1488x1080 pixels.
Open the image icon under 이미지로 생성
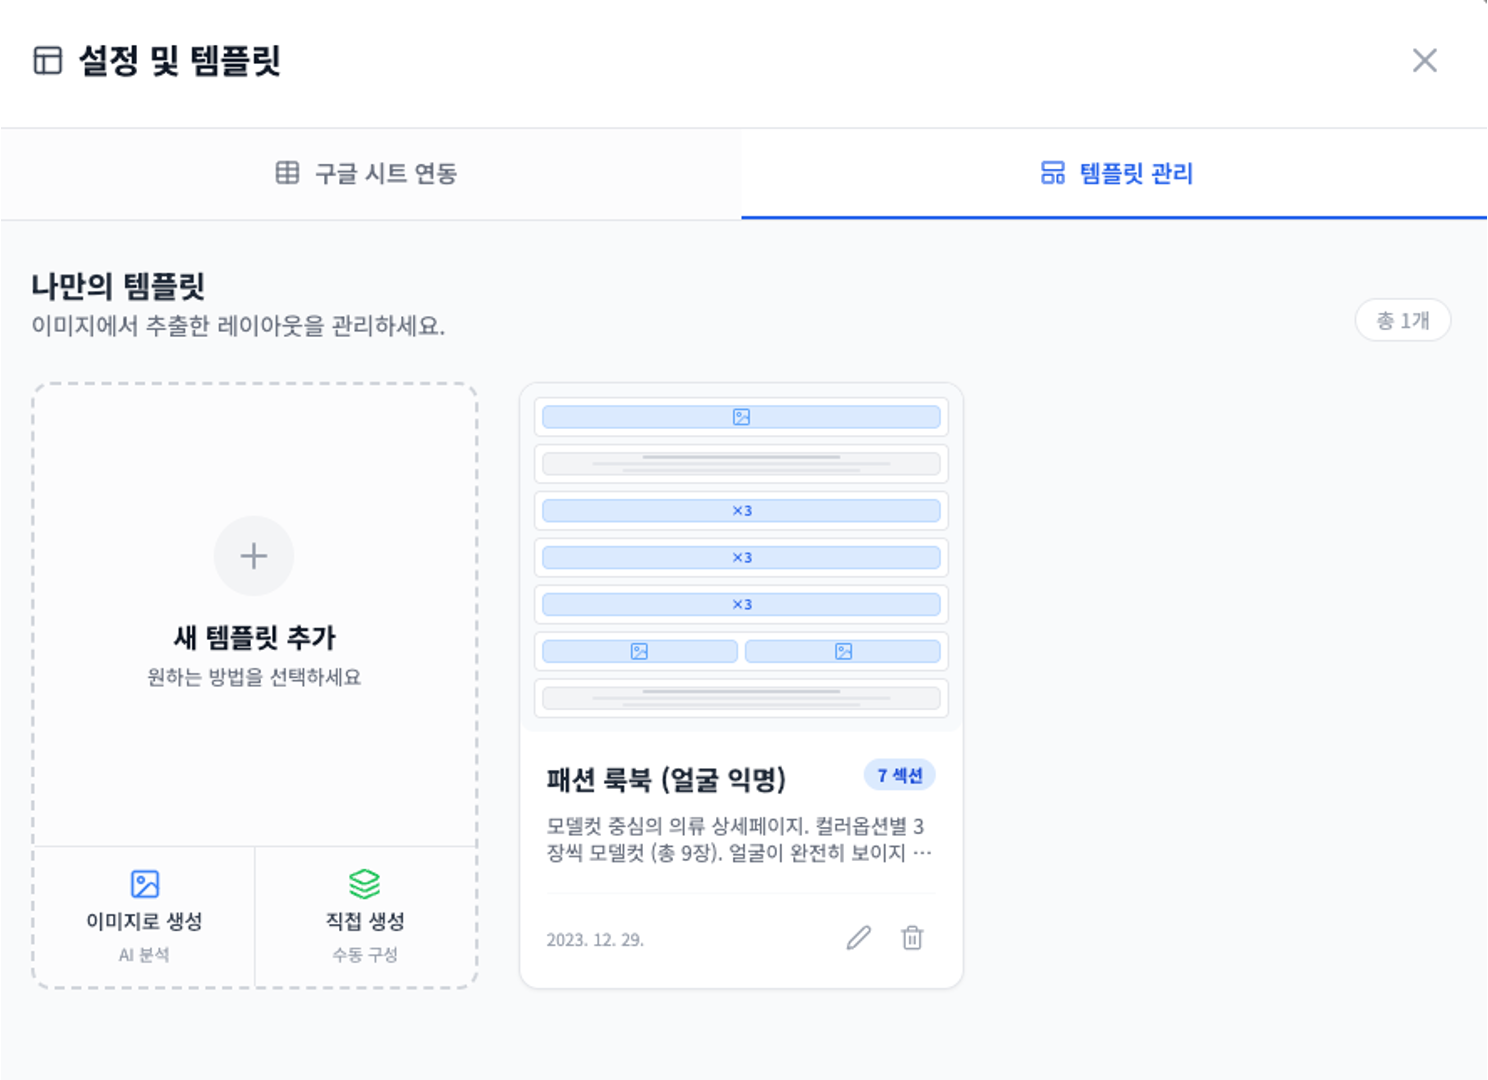click(x=144, y=882)
